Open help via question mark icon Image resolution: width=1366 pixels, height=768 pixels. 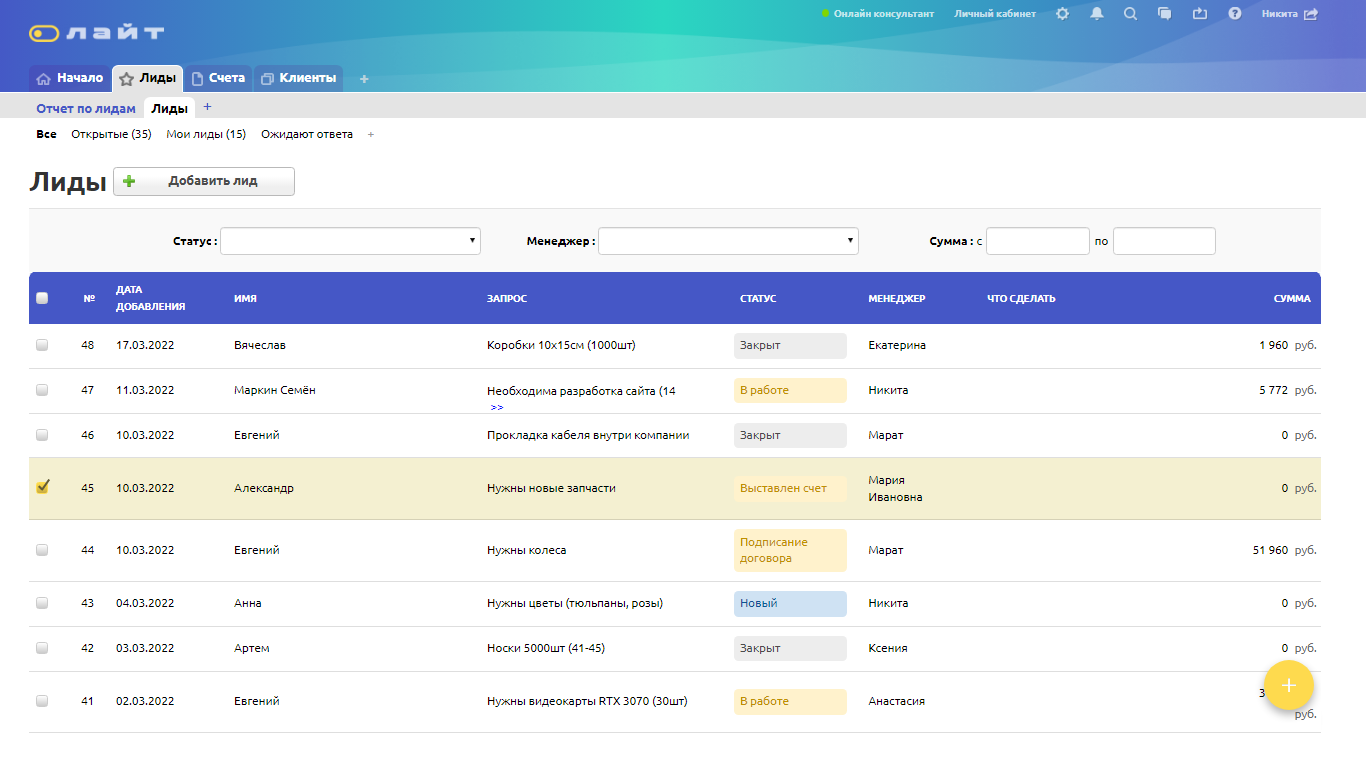[1235, 14]
